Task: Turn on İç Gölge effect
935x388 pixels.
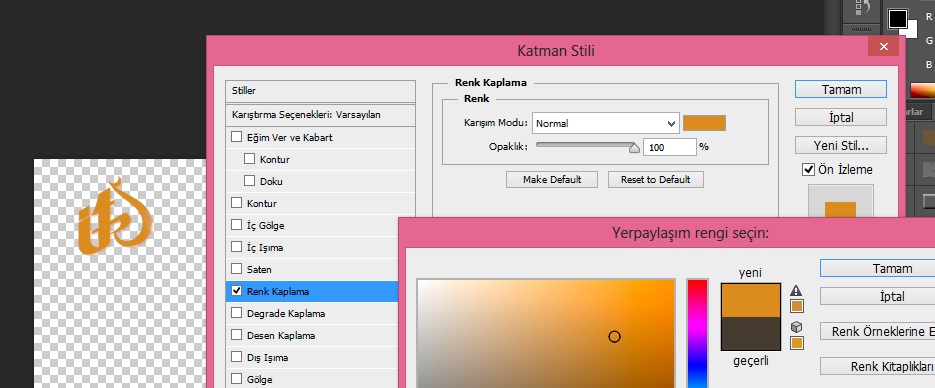Action: click(x=237, y=225)
